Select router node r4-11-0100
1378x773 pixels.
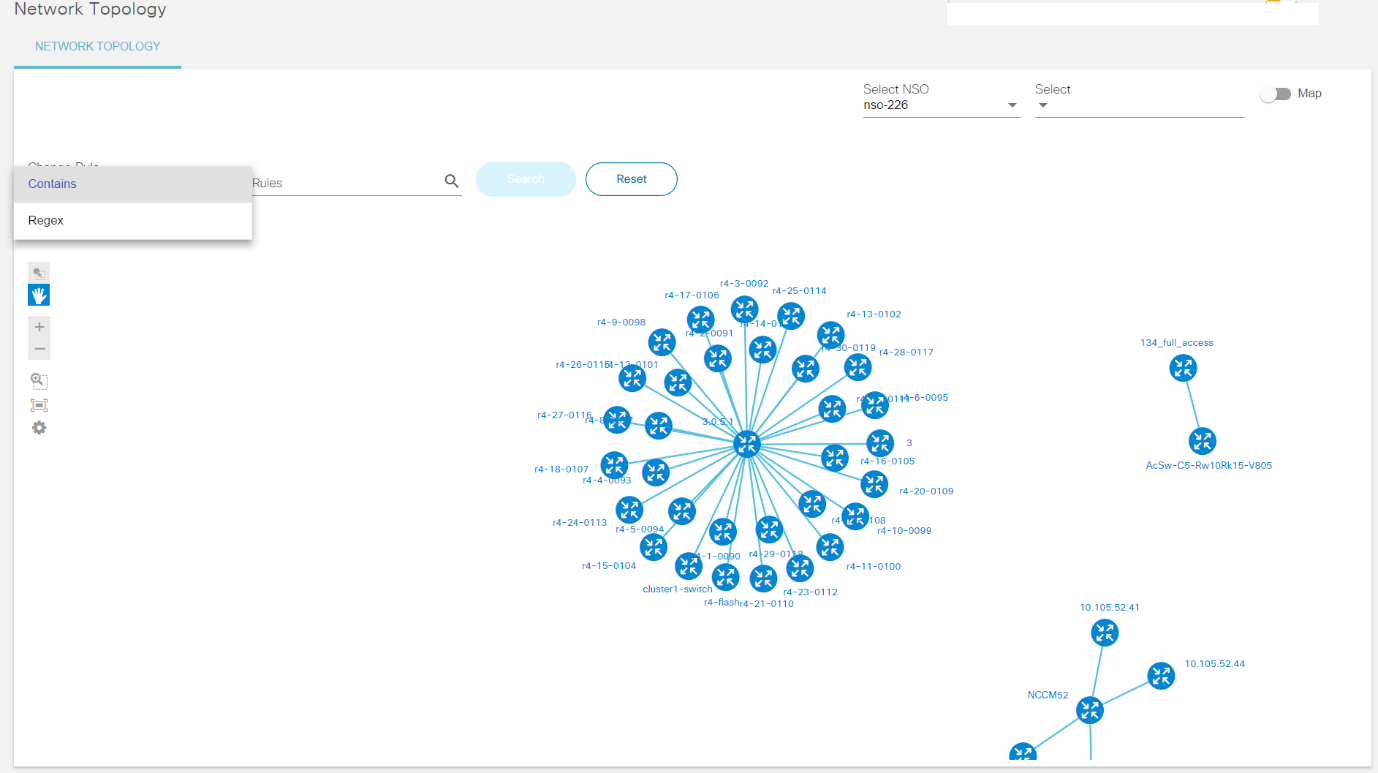[829, 547]
